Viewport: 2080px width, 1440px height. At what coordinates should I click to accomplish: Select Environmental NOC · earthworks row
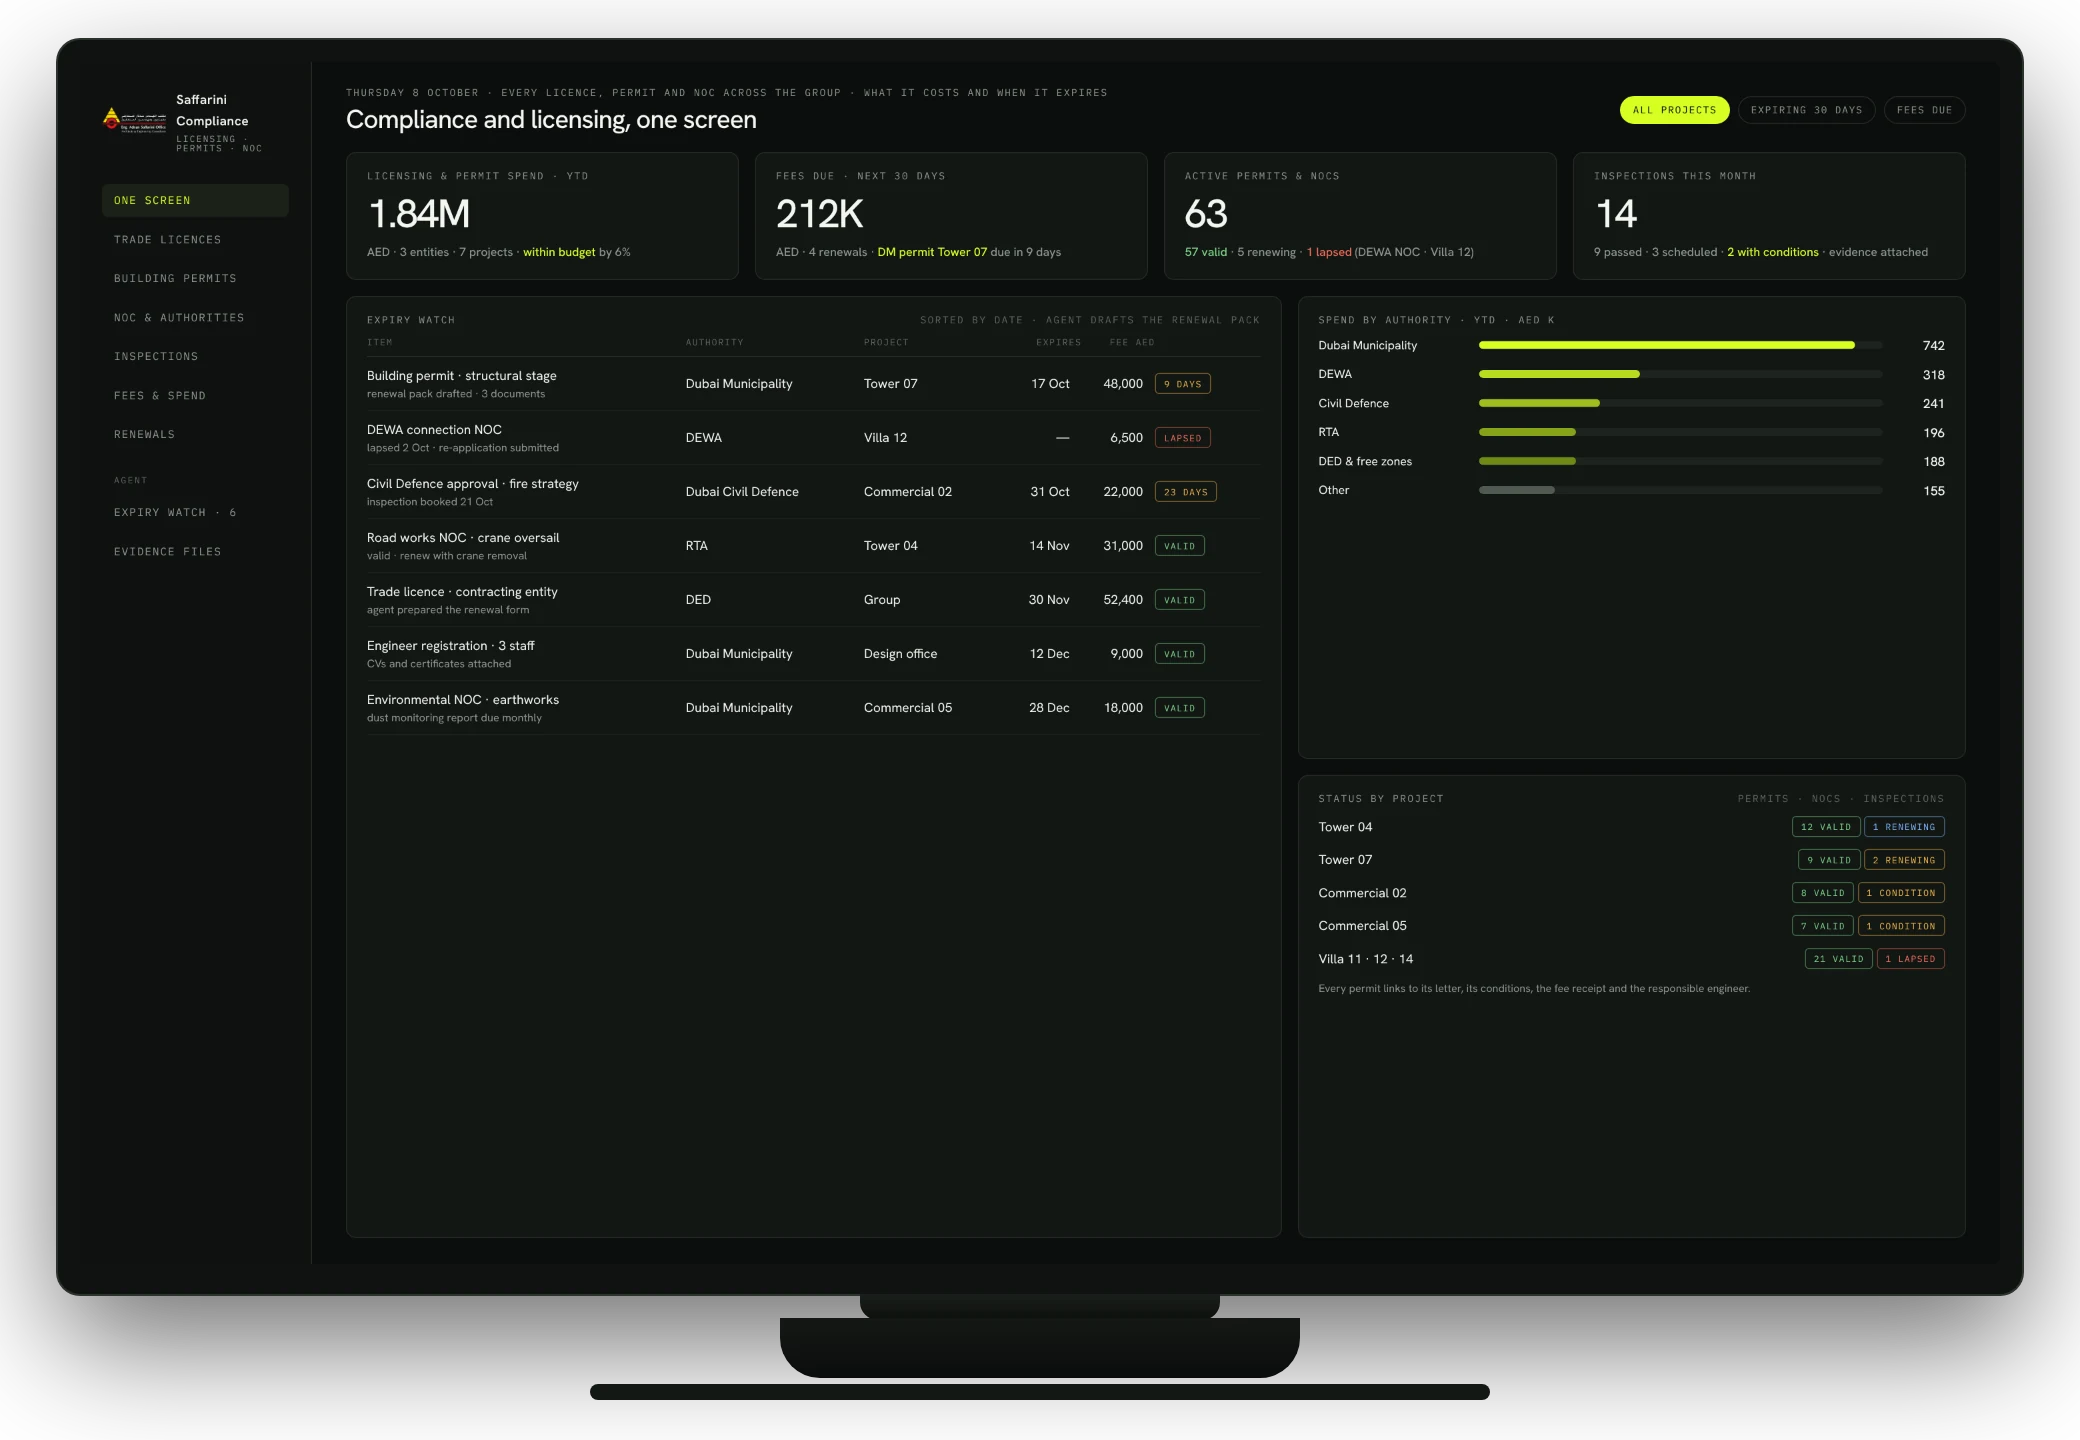tap(813, 708)
